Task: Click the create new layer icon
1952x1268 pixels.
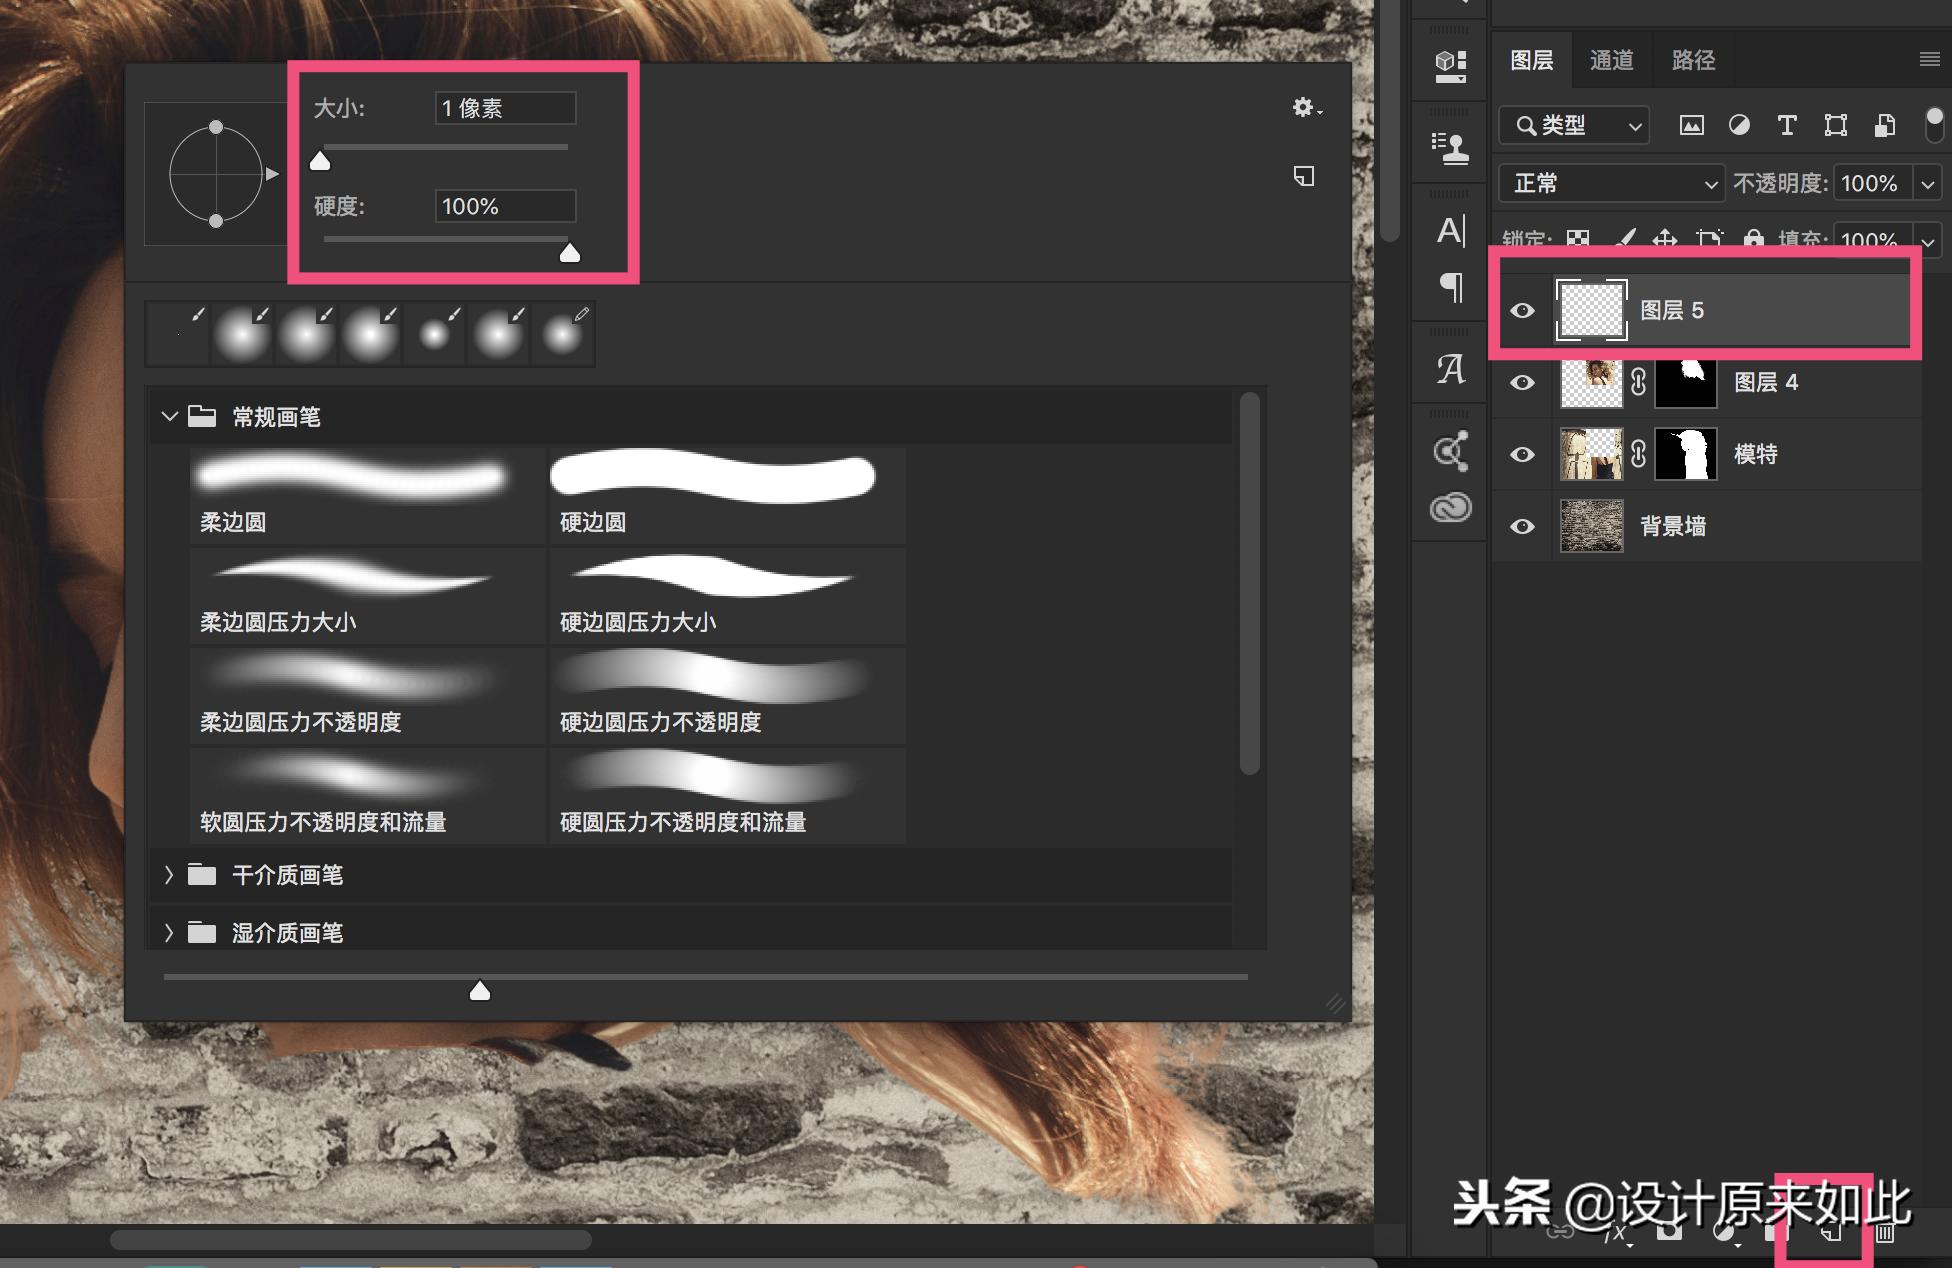Action: tap(1832, 1233)
